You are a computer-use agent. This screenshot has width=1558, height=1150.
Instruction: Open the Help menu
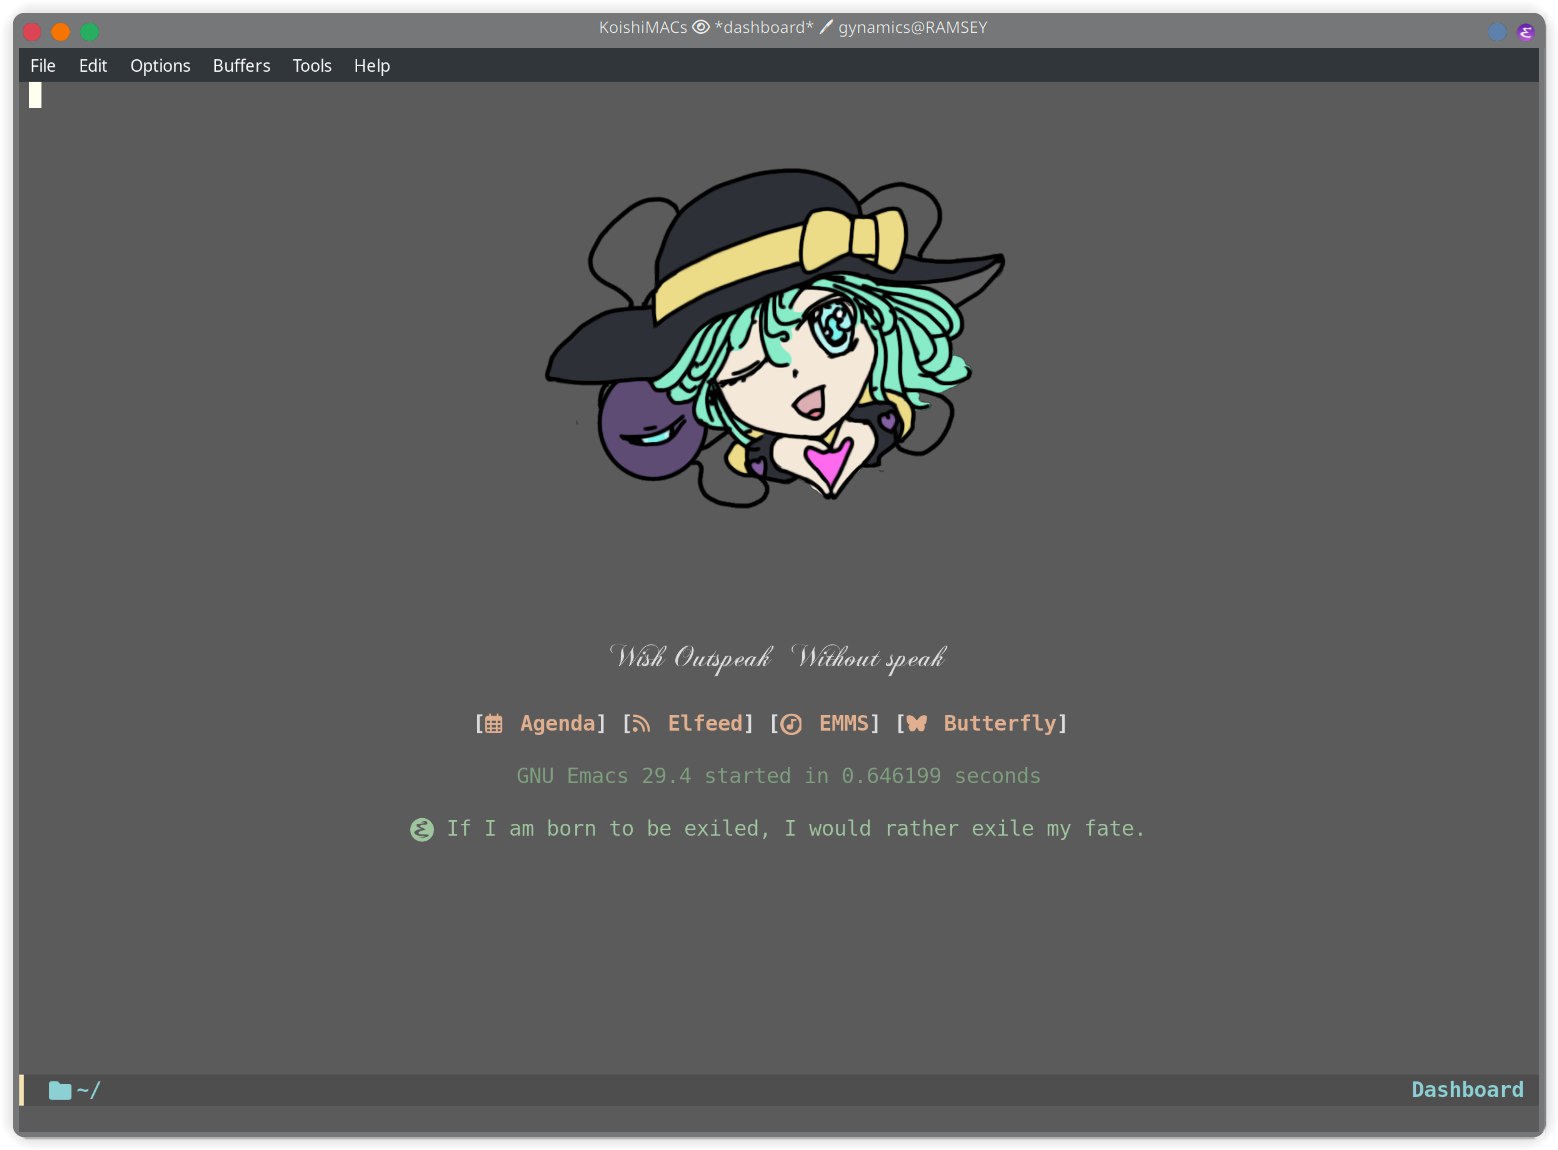point(372,66)
